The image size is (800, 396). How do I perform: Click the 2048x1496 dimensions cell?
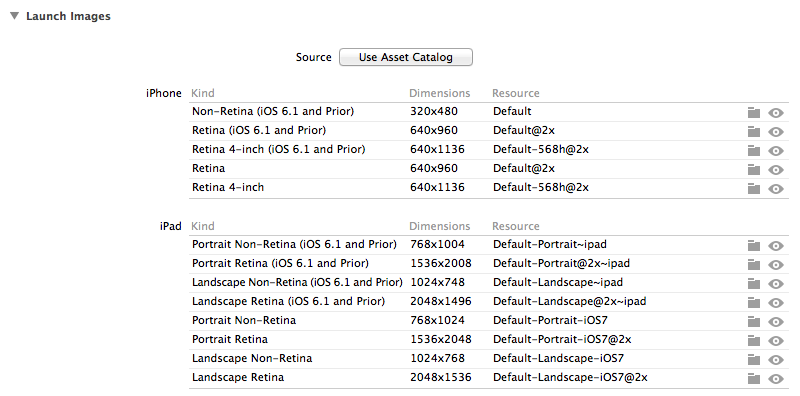tap(441, 302)
